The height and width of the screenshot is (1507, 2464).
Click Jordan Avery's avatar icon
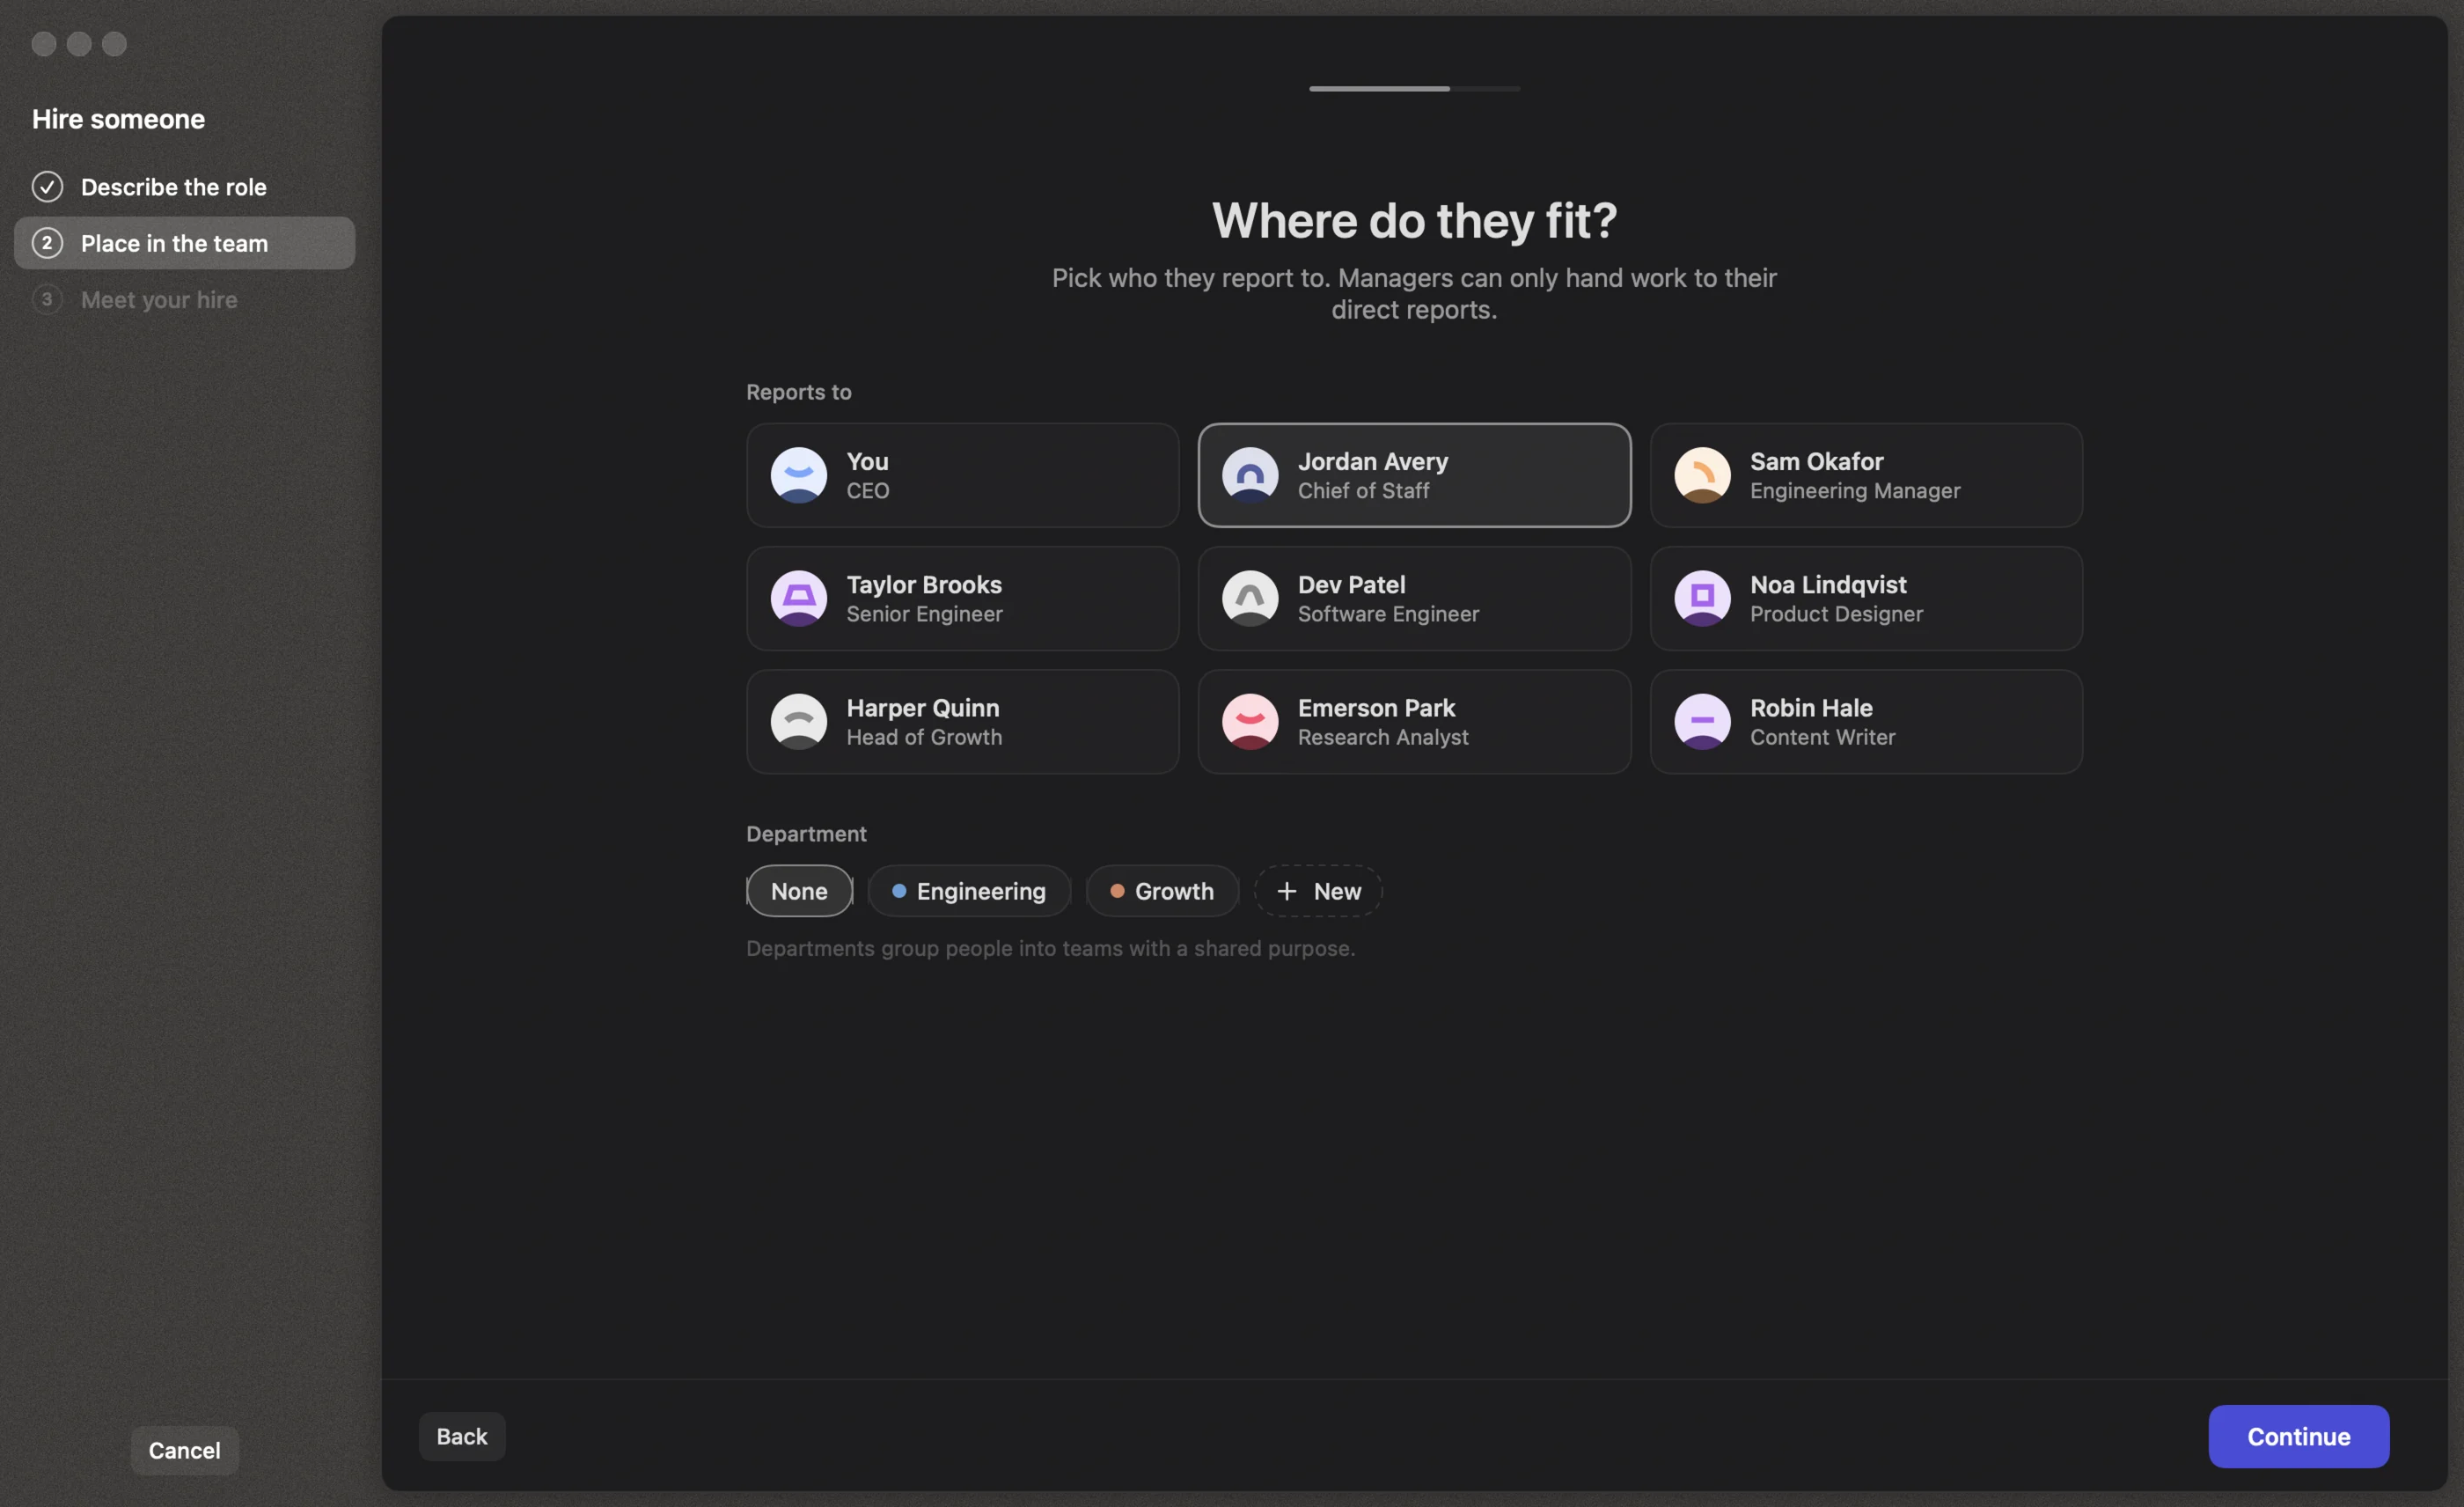click(x=1250, y=475)
